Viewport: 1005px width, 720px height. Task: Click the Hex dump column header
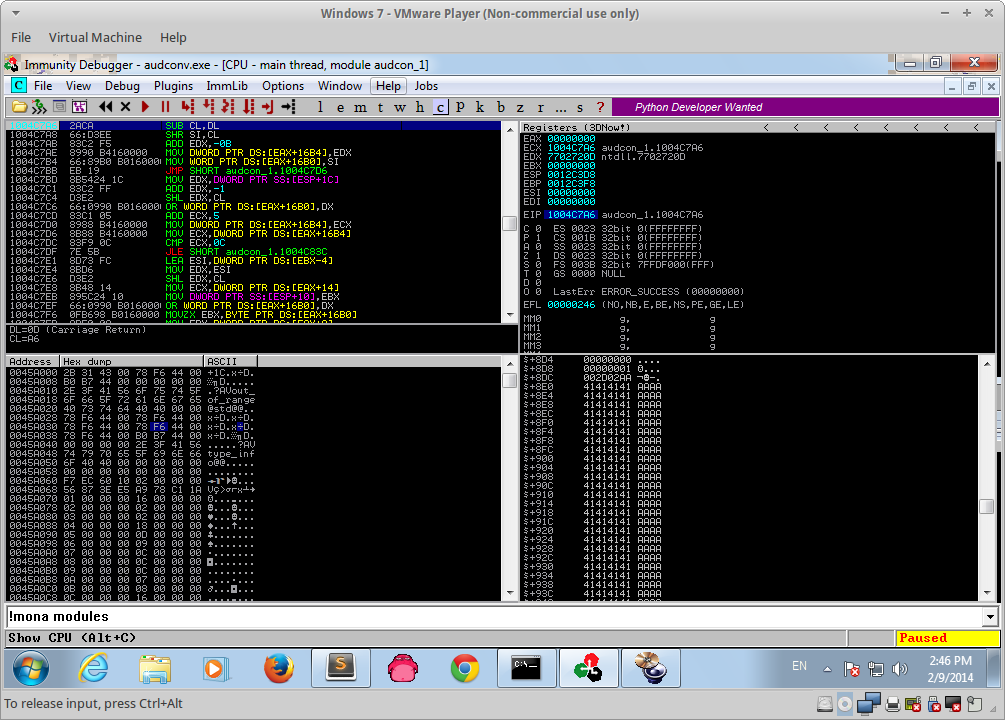[131, 362]
